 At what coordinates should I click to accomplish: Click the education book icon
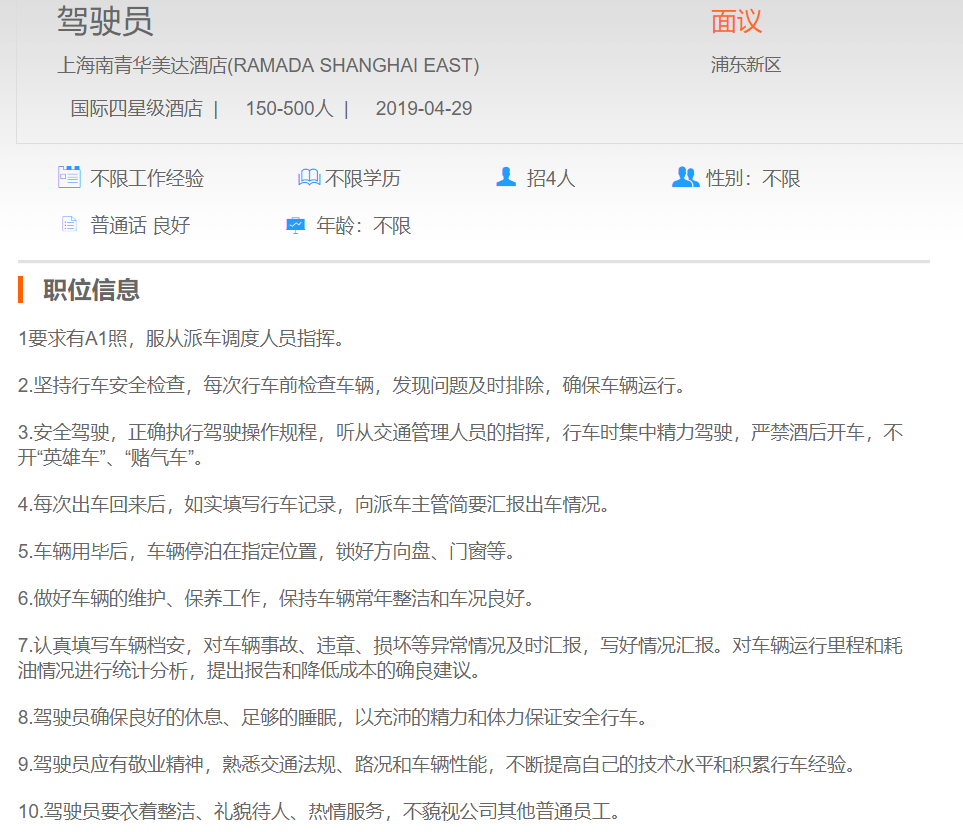click(308, 178)
